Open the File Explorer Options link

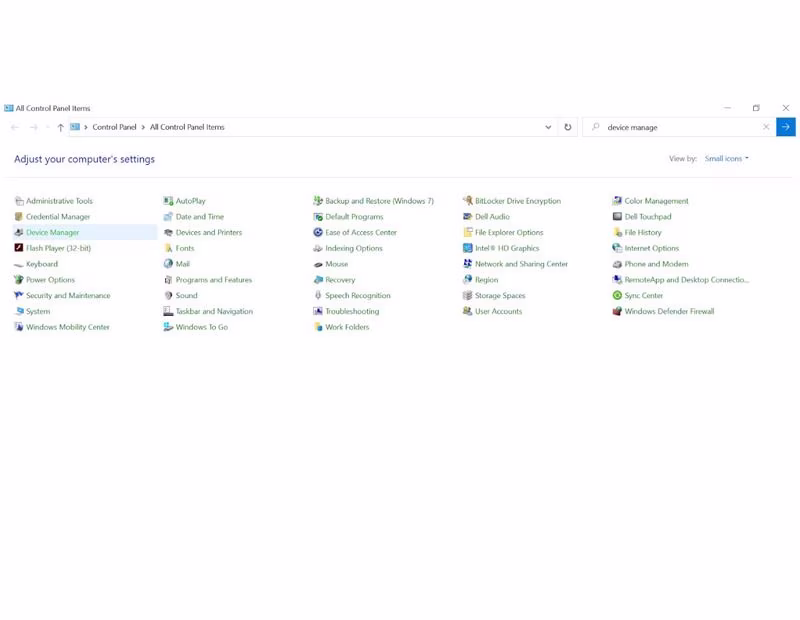pos(509,233)
